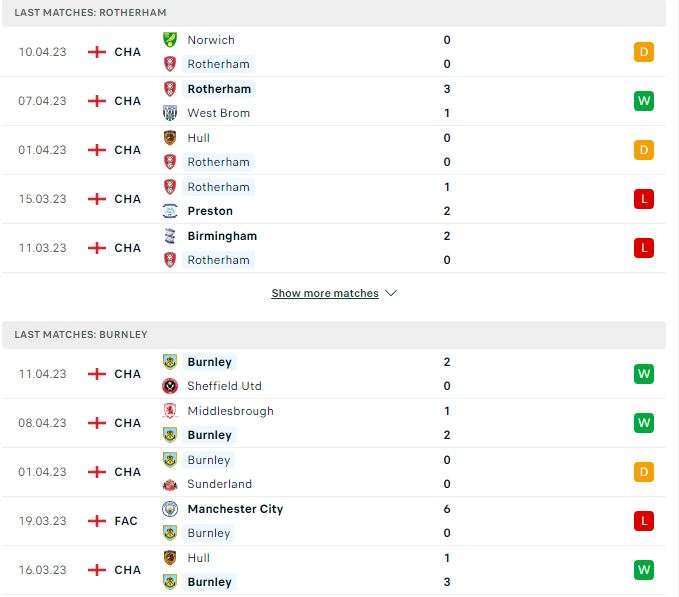Click the green W badge for Sheffield Utd match
Image resolution: width=679 pixels, height=597 pixels.
pyautogui.click(x=643, y=374)
